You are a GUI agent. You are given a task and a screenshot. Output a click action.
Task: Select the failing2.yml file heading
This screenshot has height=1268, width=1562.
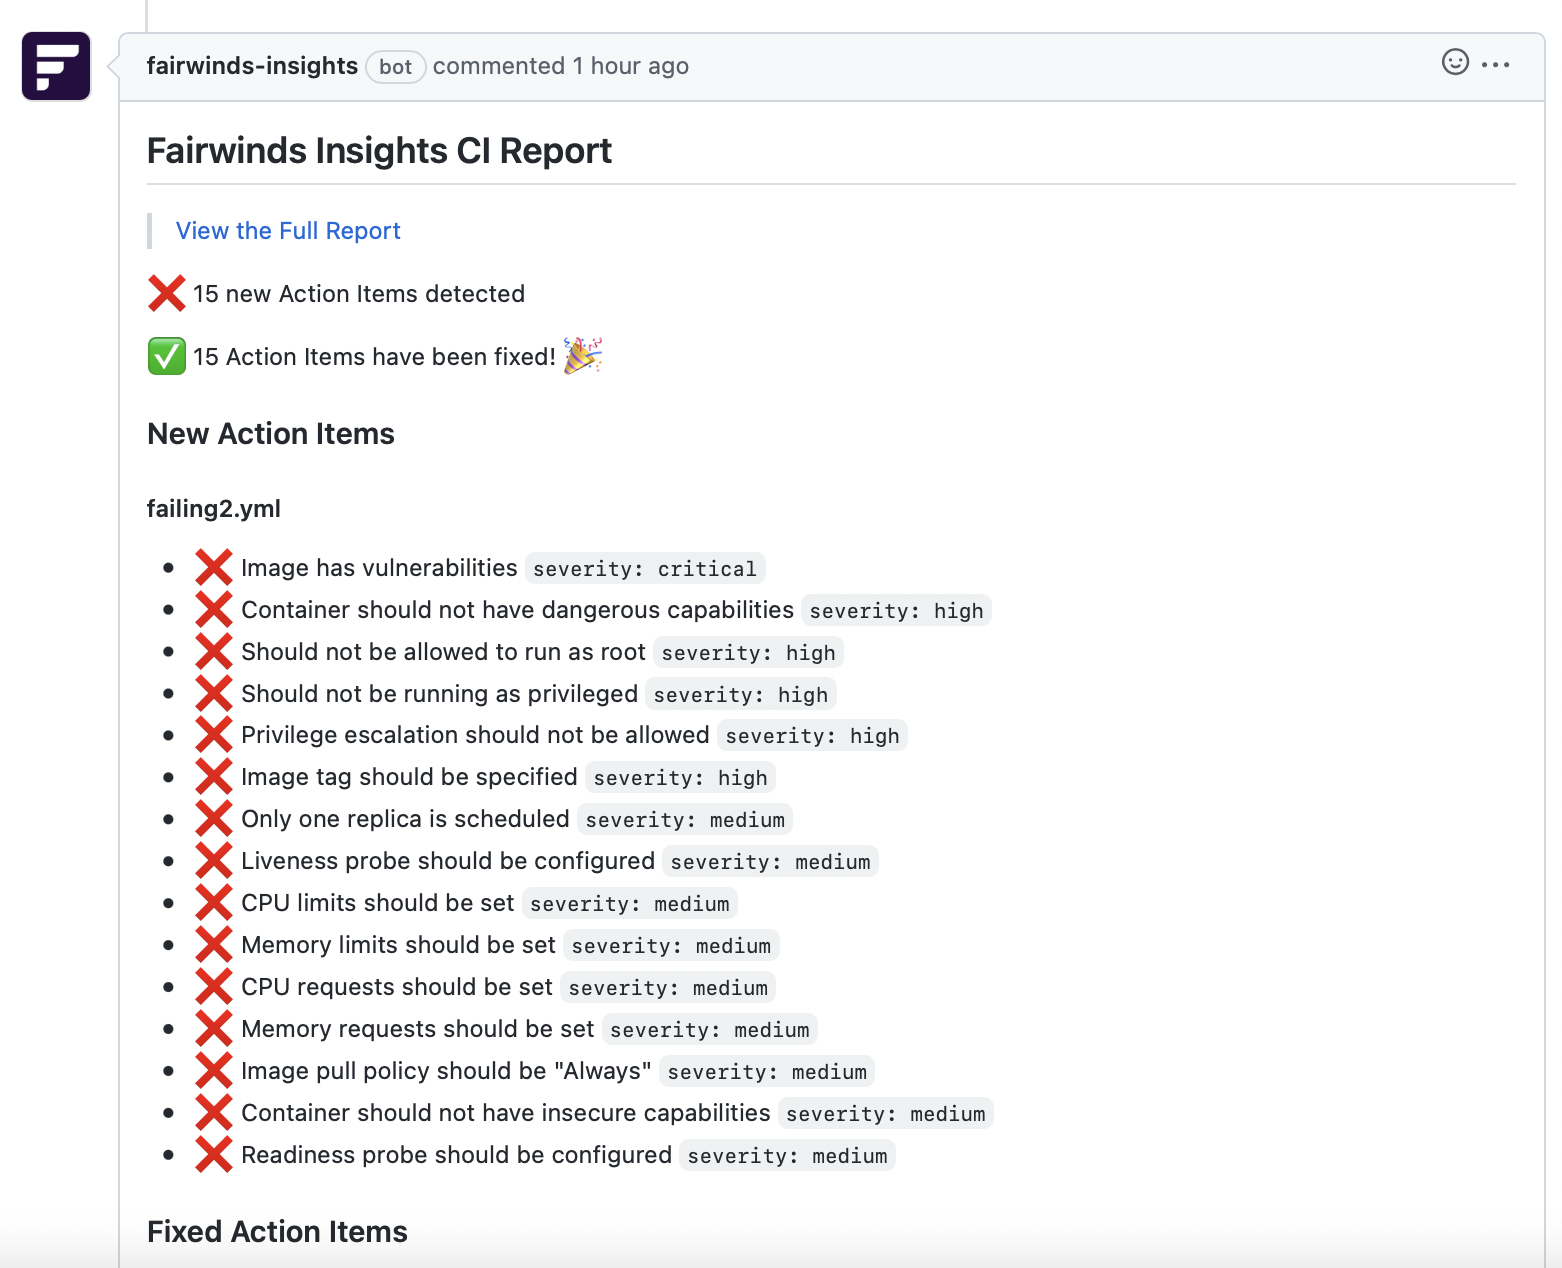(x=214, y=509)
